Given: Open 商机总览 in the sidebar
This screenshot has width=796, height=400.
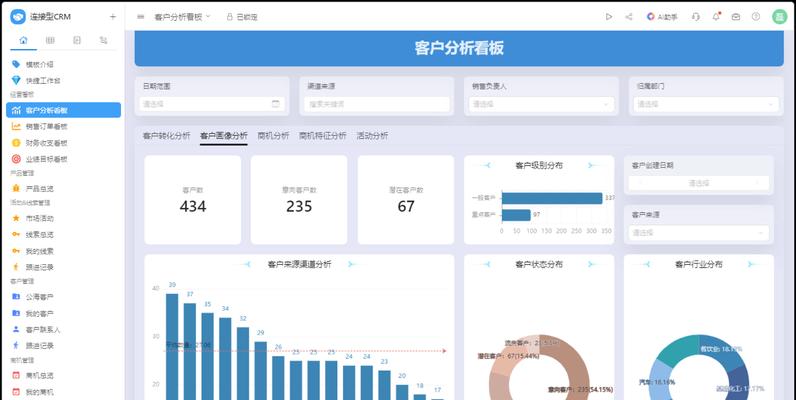Looking at the screenshot, I should [63, 376].
